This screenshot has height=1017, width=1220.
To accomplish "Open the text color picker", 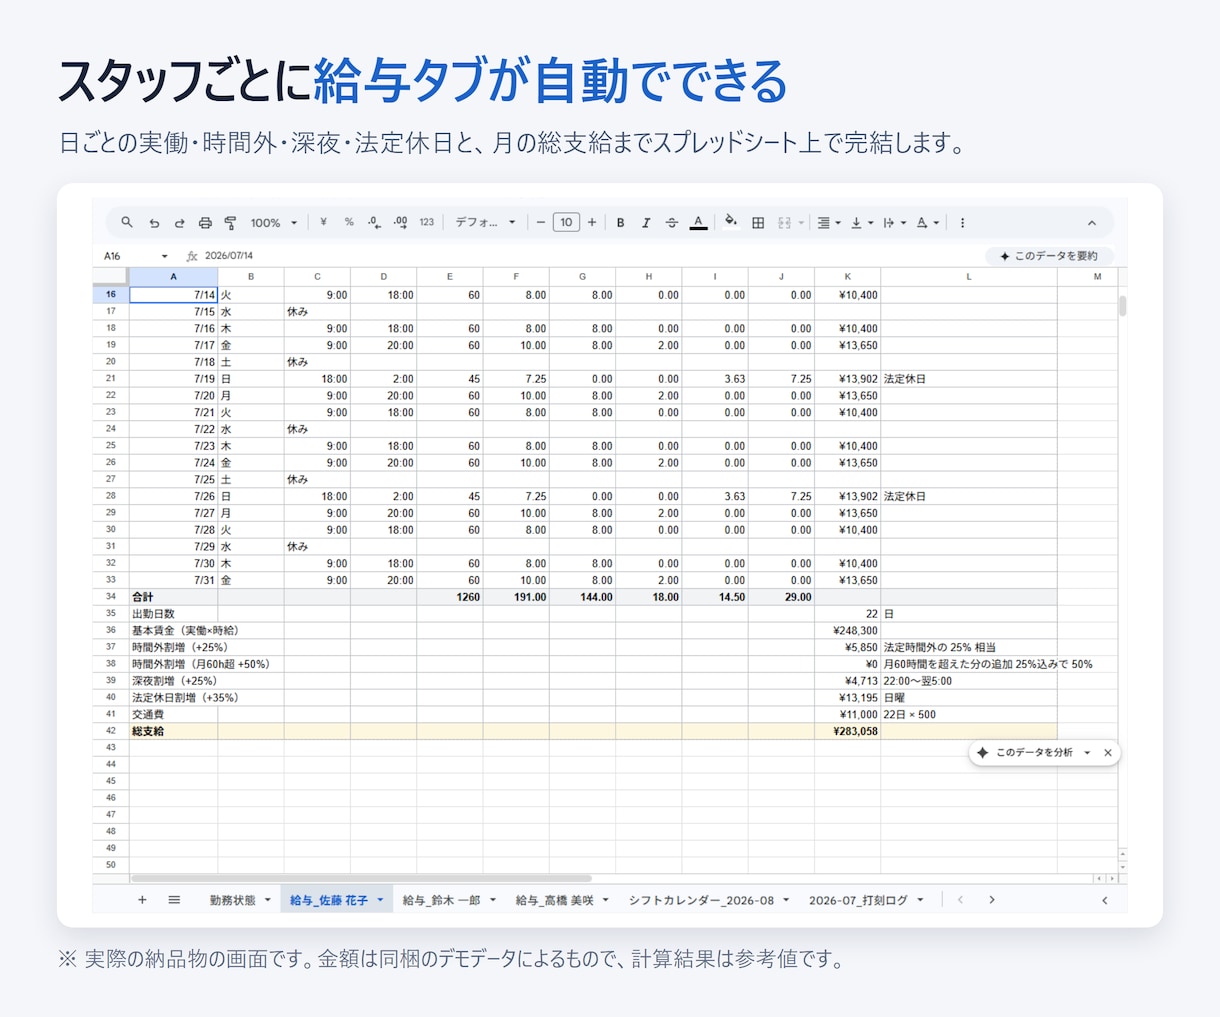I will point(698,223).
